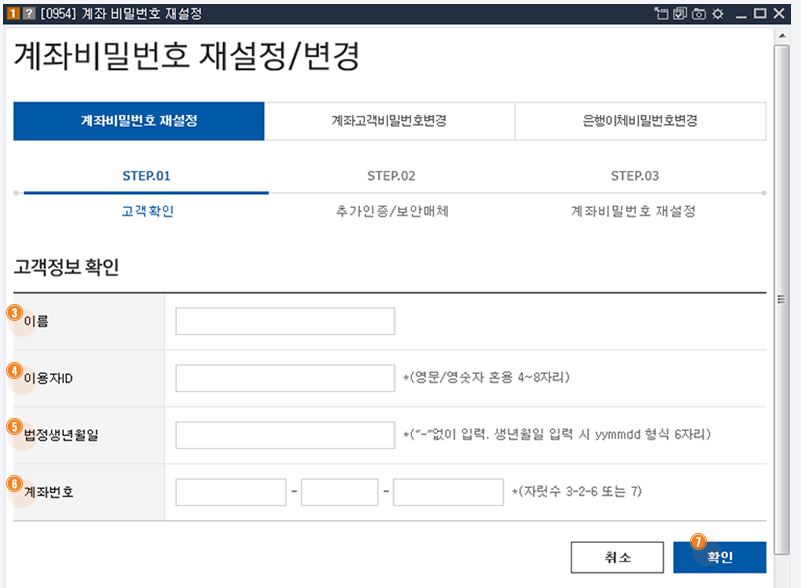Image resolution: width=801 pixels, height=588 pixels.
Task: Click the cascade windows icon in titlebar
Action: pos(678,11)
